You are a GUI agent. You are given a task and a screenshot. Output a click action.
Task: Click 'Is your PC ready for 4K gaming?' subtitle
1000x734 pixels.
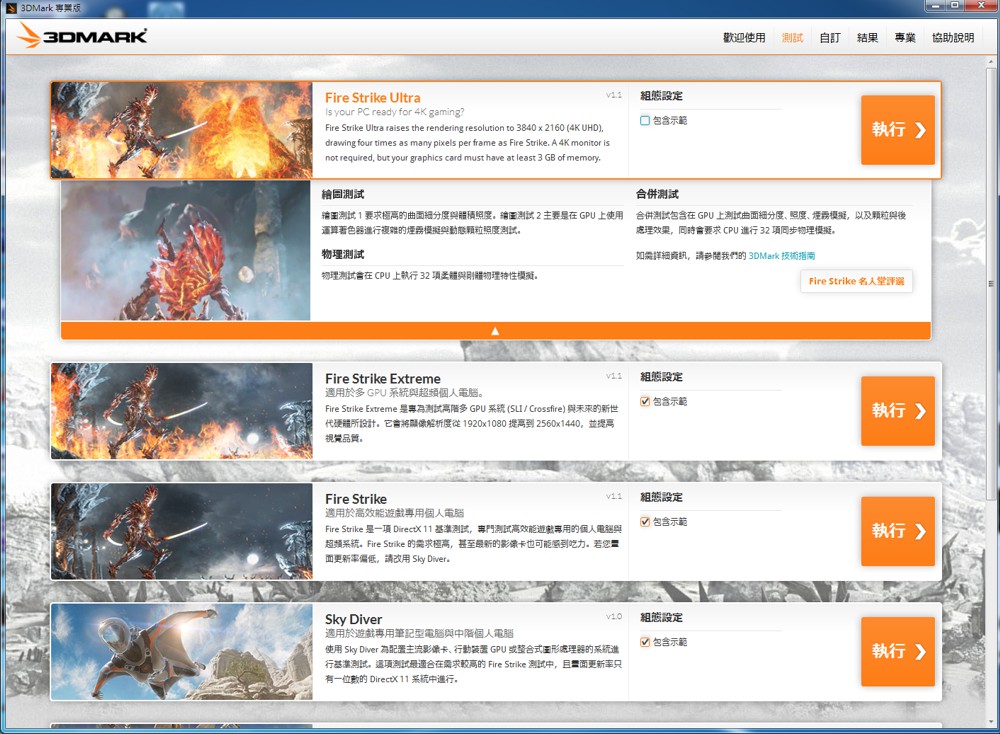click(395, 112)
